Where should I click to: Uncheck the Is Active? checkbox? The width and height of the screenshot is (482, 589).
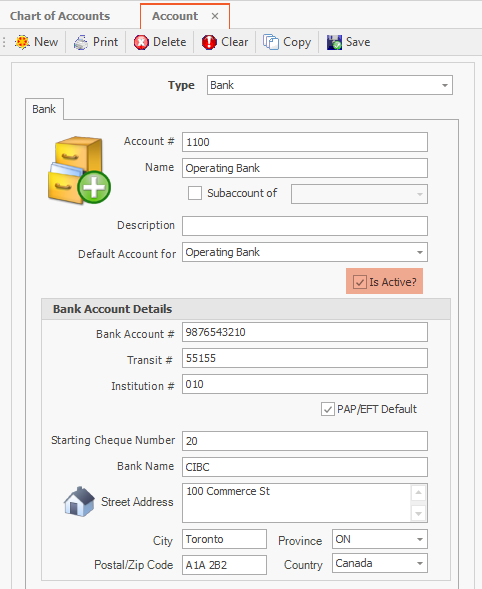pyautogui.click(x=360, y=282)
